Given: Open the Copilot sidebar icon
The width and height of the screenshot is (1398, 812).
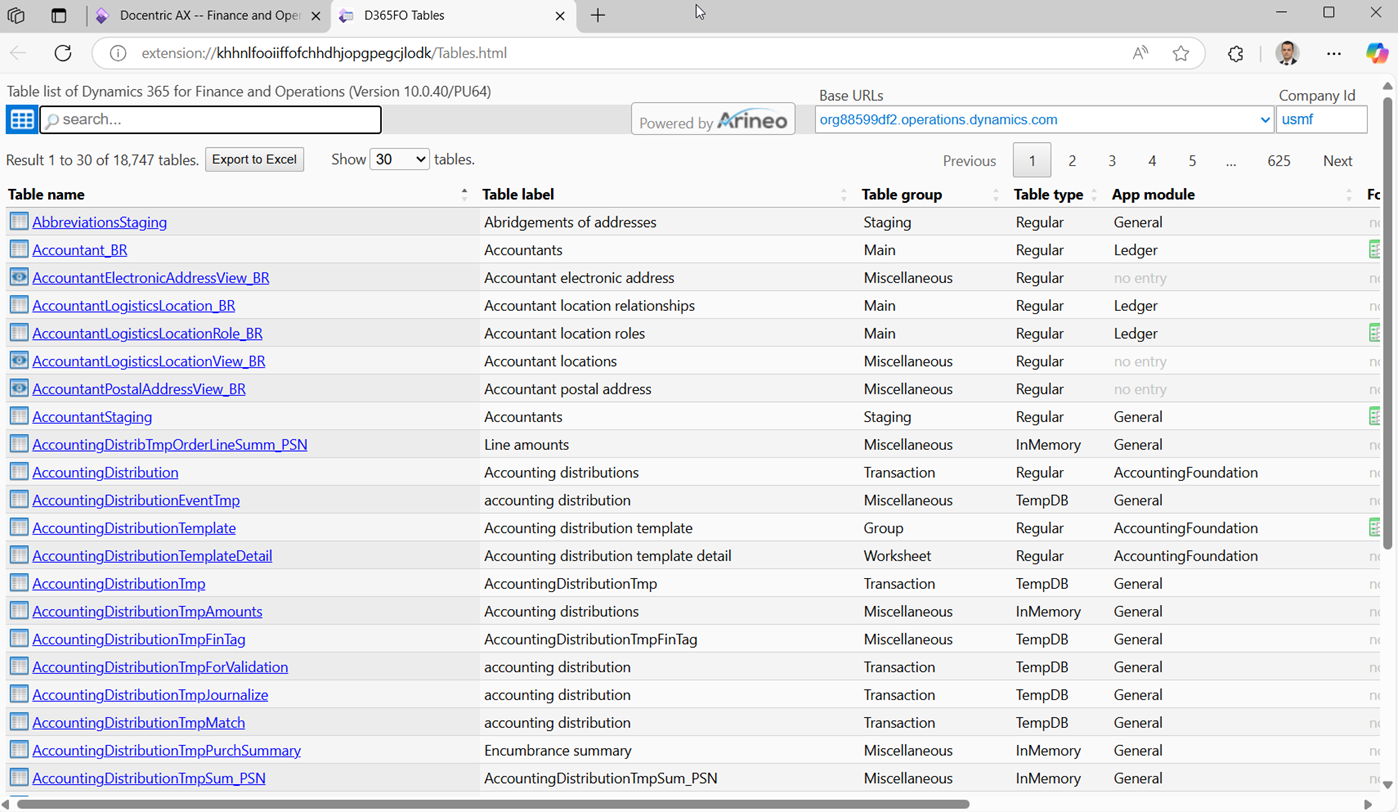Looking at the screenshot, I should pos(1377,53).
